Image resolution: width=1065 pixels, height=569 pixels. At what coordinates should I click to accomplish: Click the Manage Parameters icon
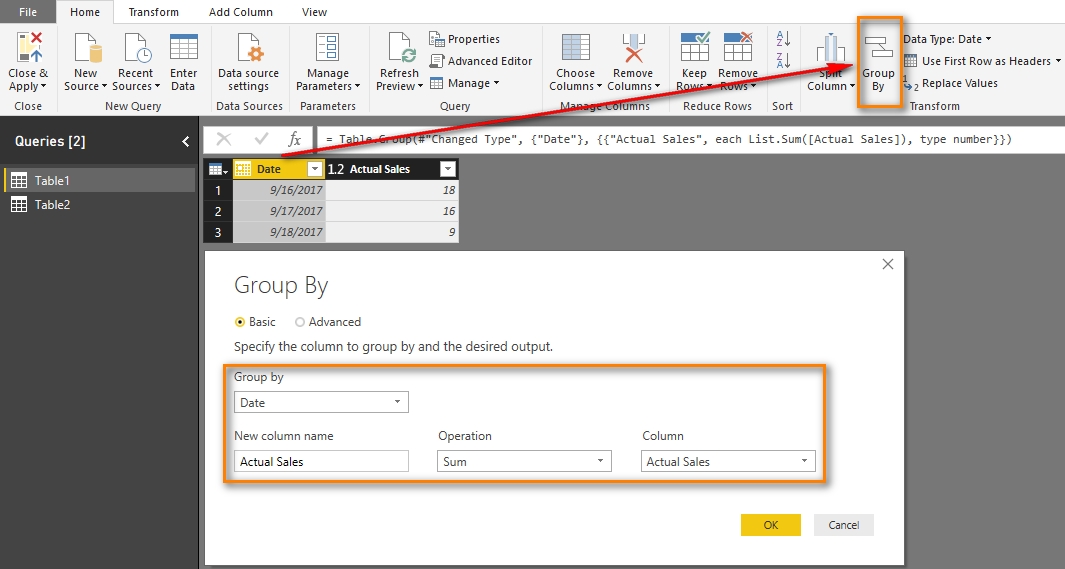(x=327, y=48)
